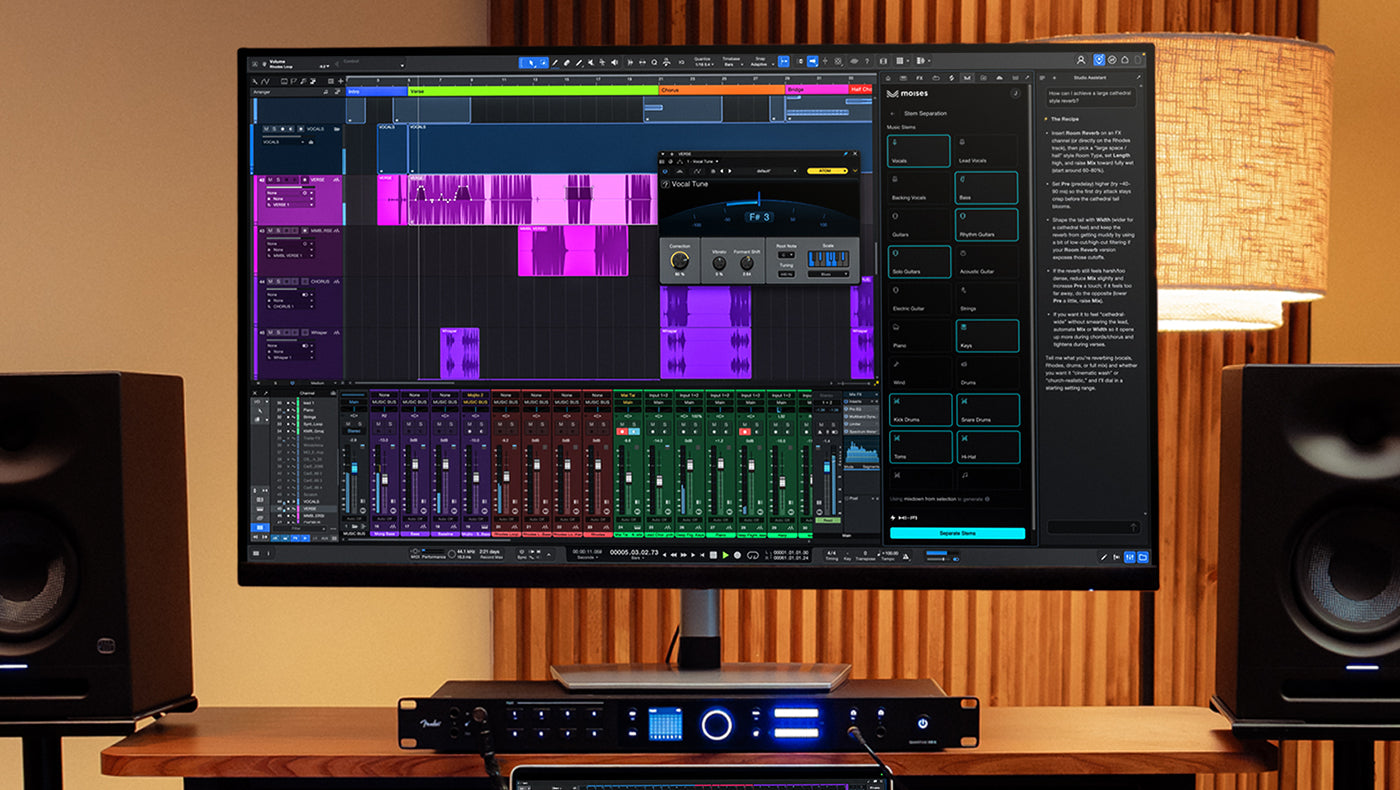The width and height of the screenshot is (1400, 790).
Task: Open the Browse panel folder icon
Action: click(1143, 557)
